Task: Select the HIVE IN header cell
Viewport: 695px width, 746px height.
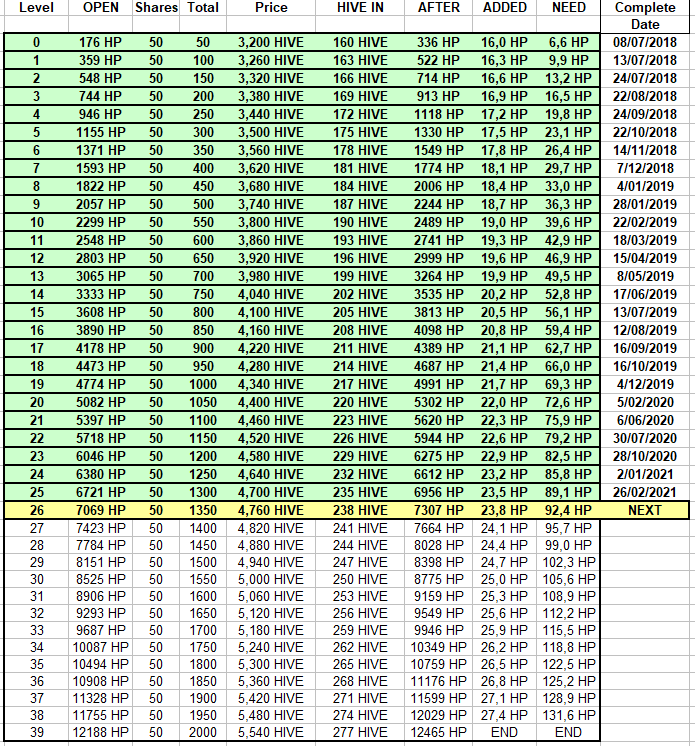Action: tap(360, 8)
